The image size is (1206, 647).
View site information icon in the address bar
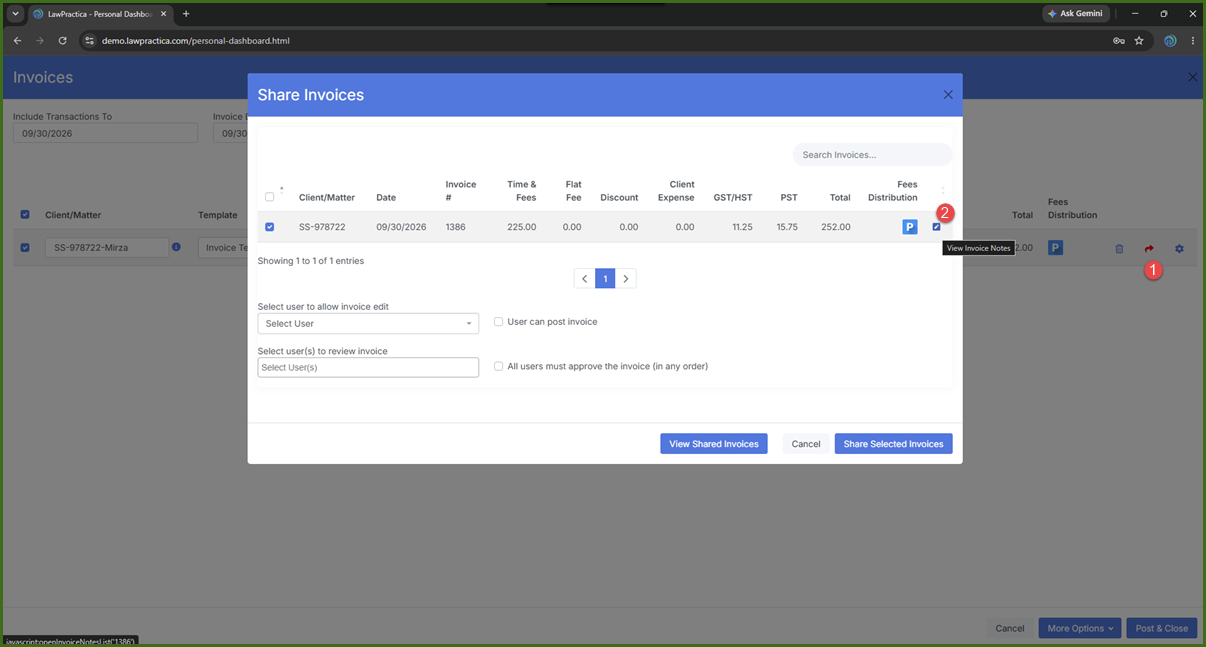(88, 41)
